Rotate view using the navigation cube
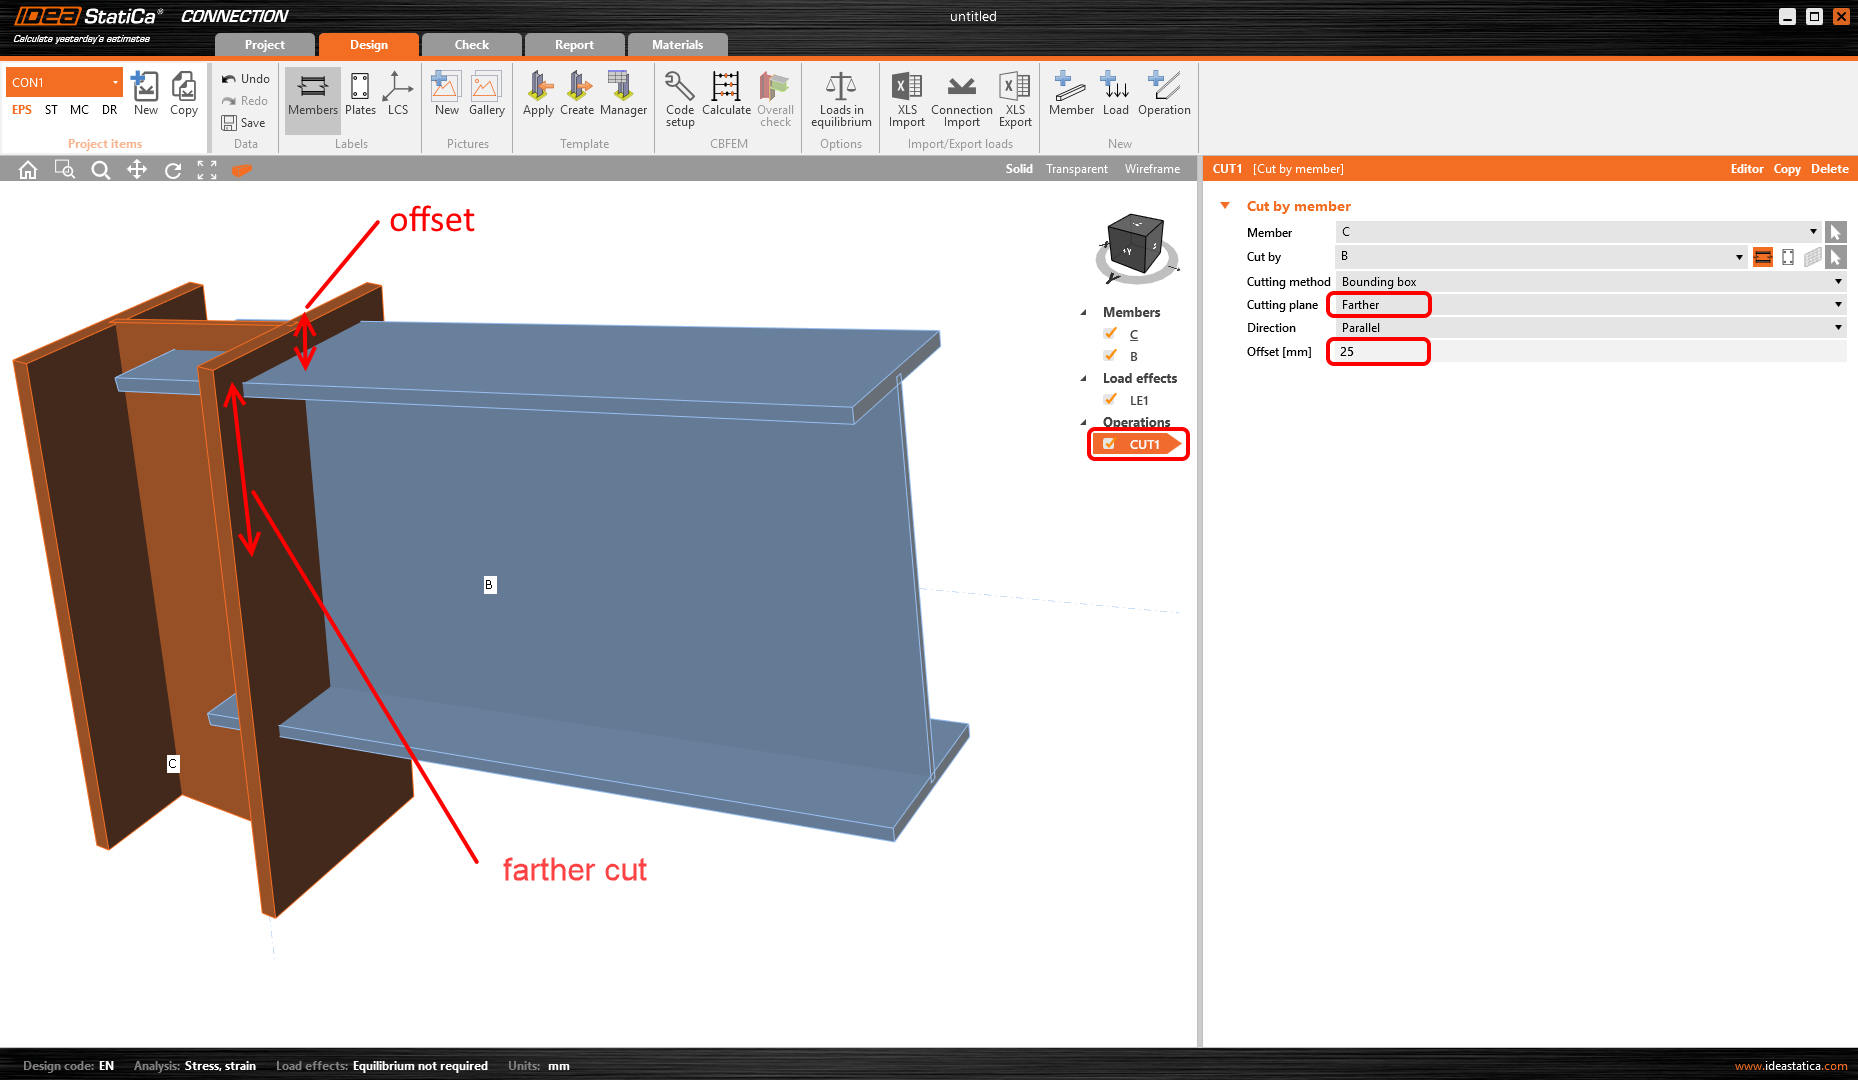 coord(1137,245)
